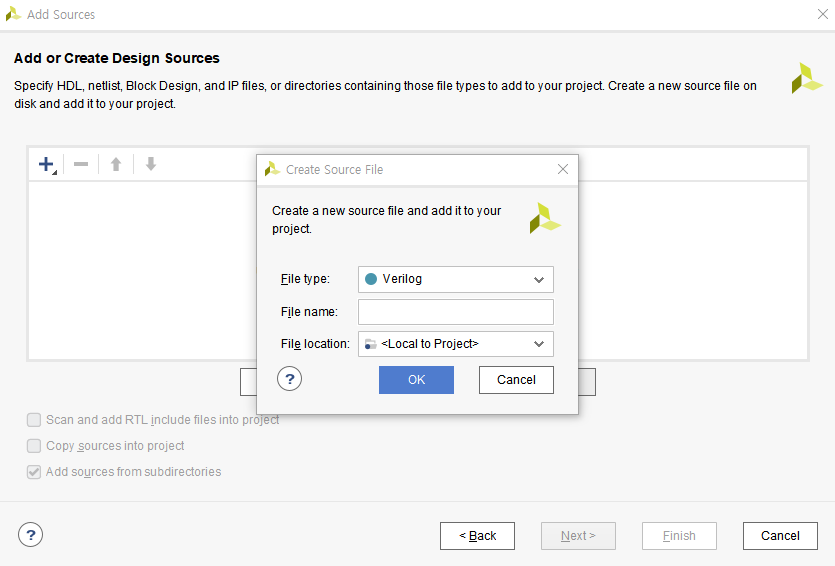Click the Remove source minus icon
The width and height of the screenshot is (835, 566).
point(81,165)
